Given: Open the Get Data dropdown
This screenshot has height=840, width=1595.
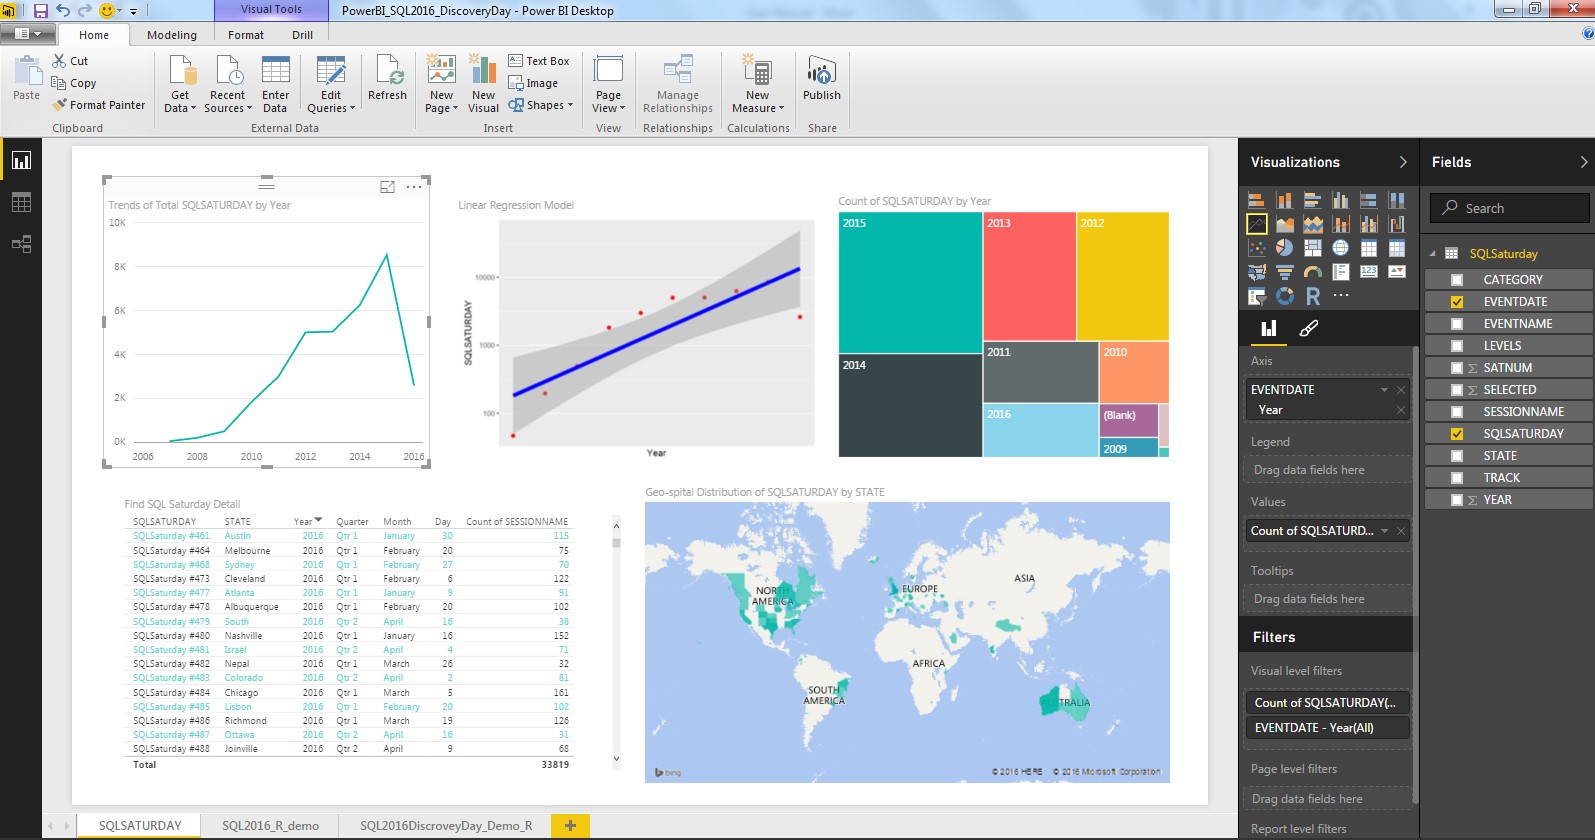Looking at the screenshot, I should tap(180, 108).
